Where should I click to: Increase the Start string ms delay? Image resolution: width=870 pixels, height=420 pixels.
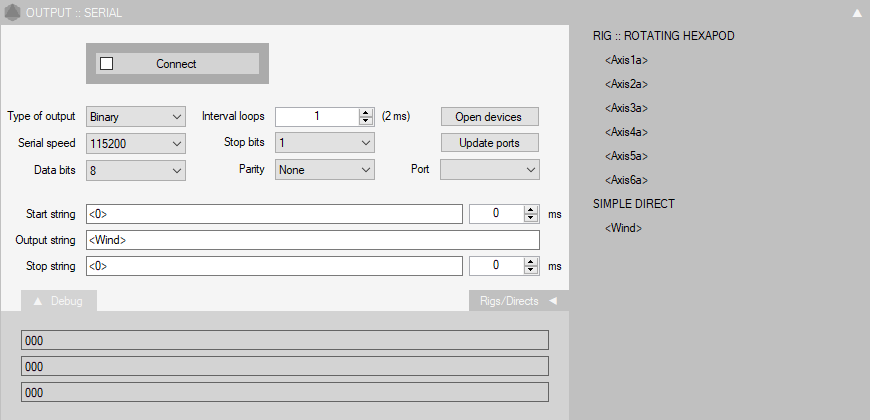[531, 209]
